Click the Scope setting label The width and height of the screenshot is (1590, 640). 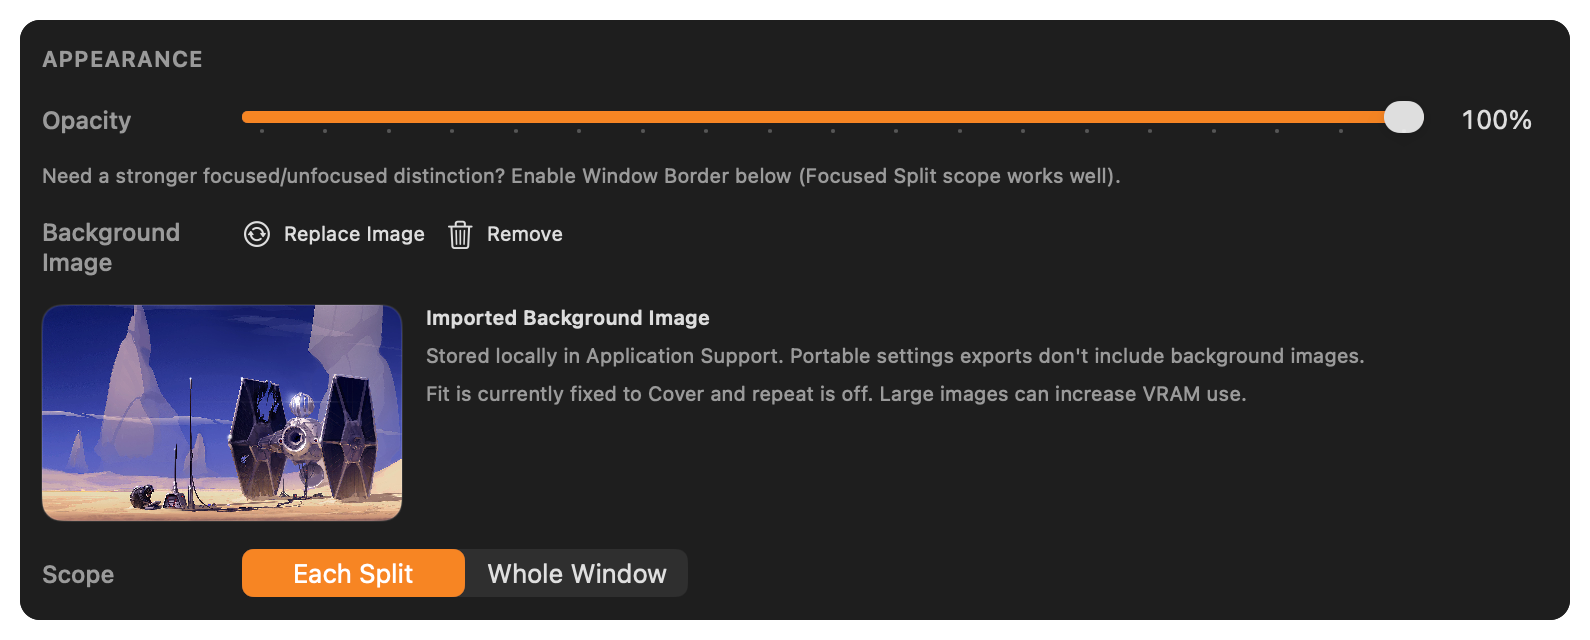coord(78,574)
